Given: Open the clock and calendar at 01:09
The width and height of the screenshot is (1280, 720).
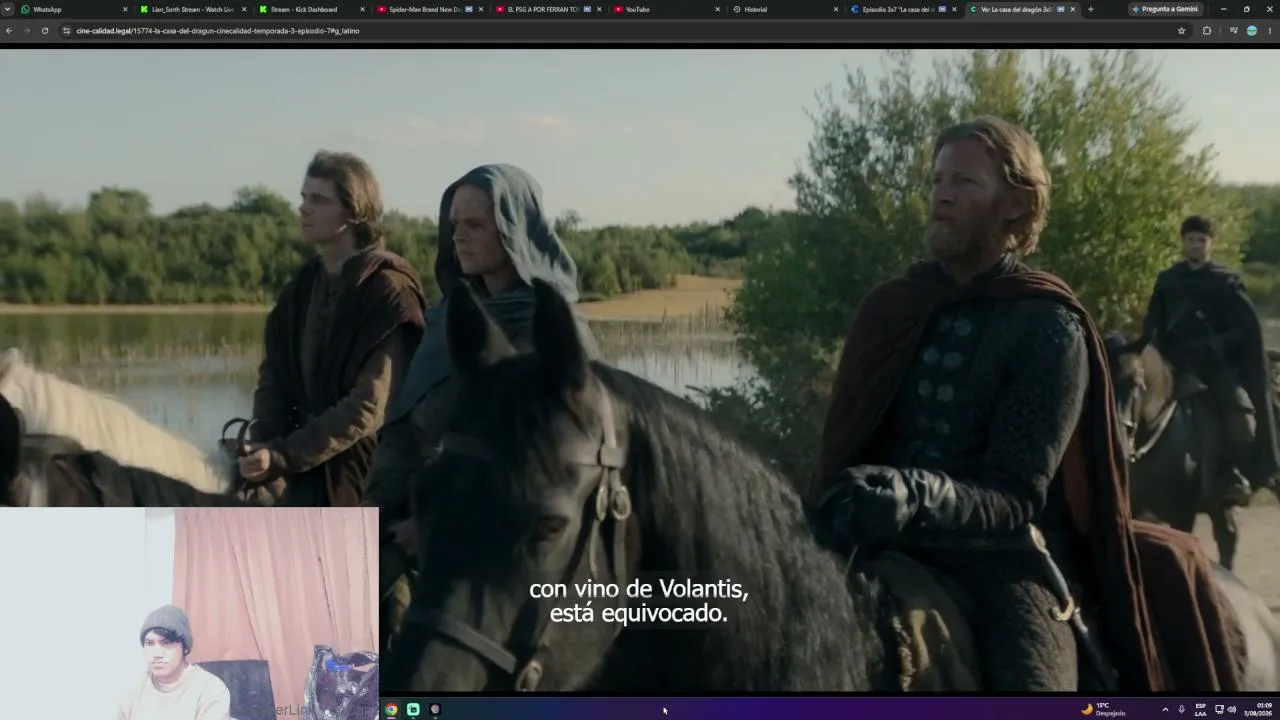Looking at the screenshot, I should [x=1258, y=710].
